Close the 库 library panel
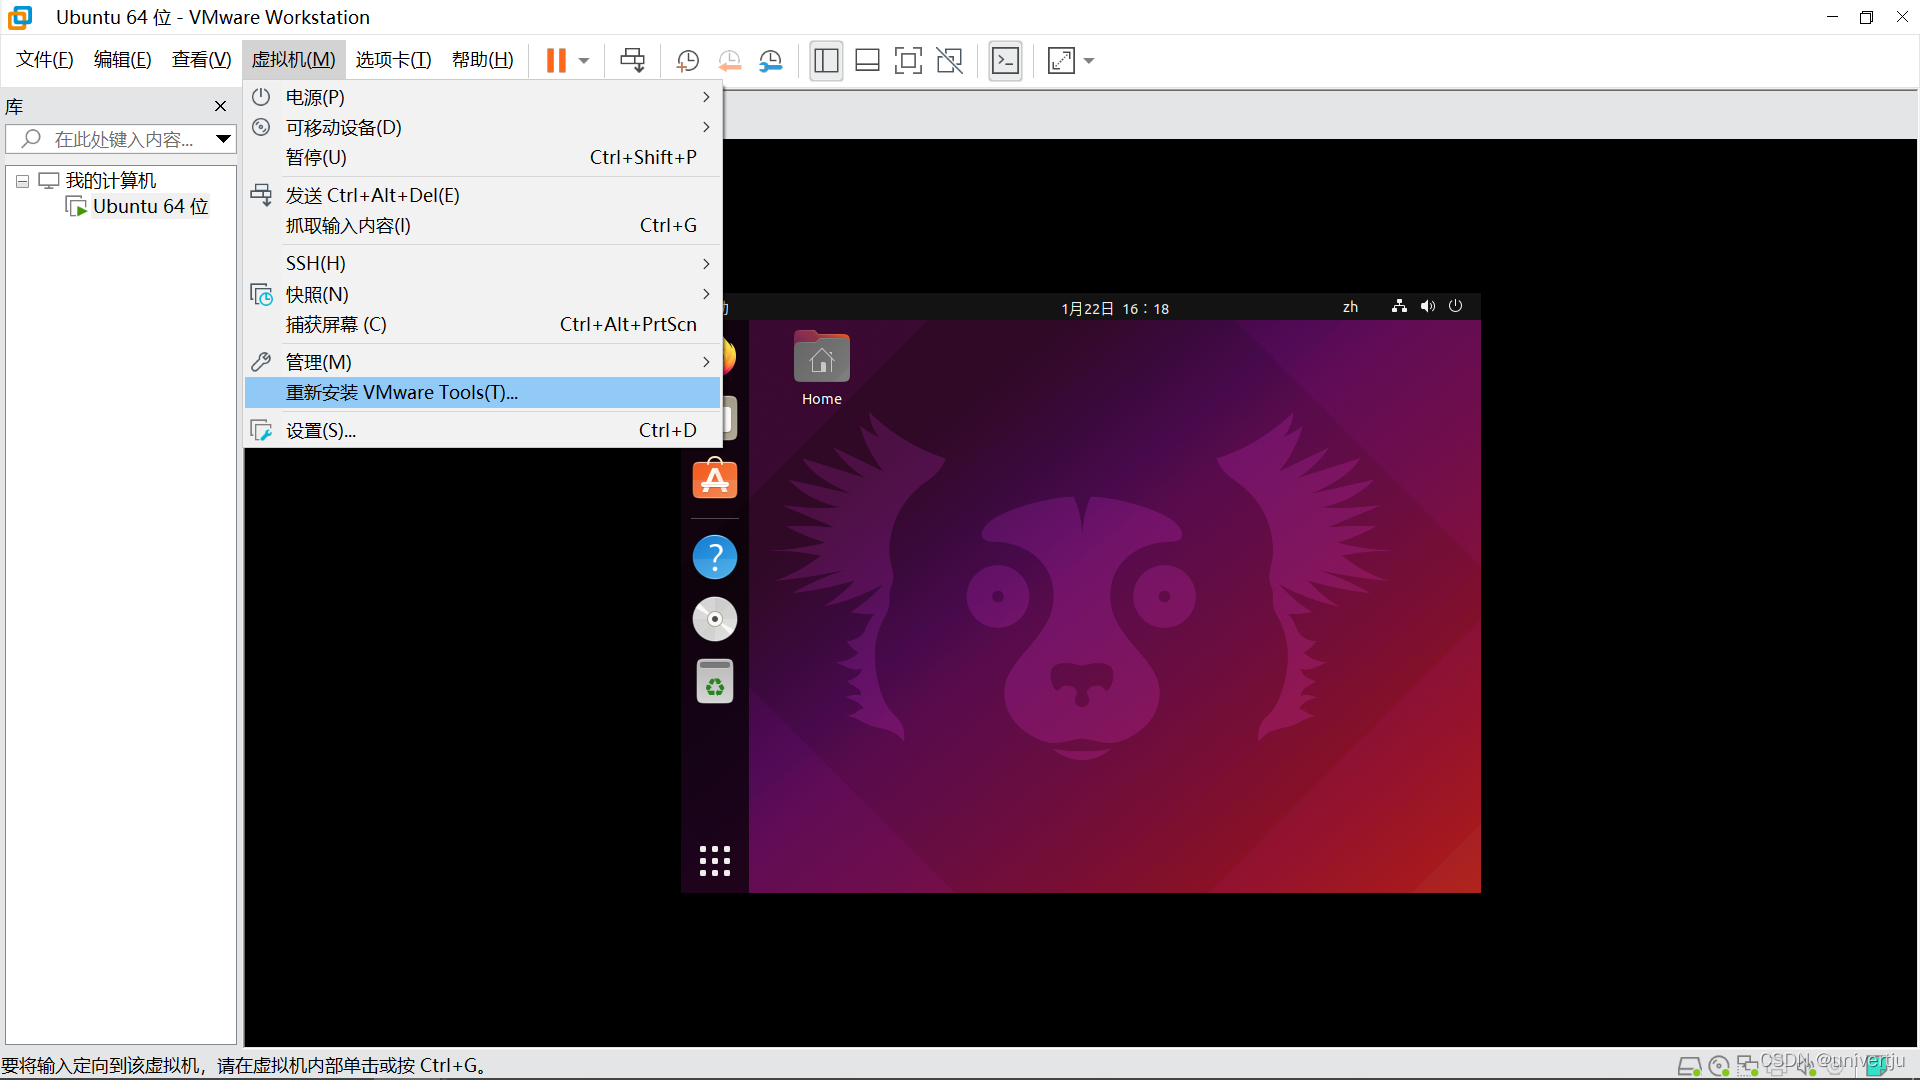The width and height of the screenshot is (1920, 1080). click(x=220, y=106)
